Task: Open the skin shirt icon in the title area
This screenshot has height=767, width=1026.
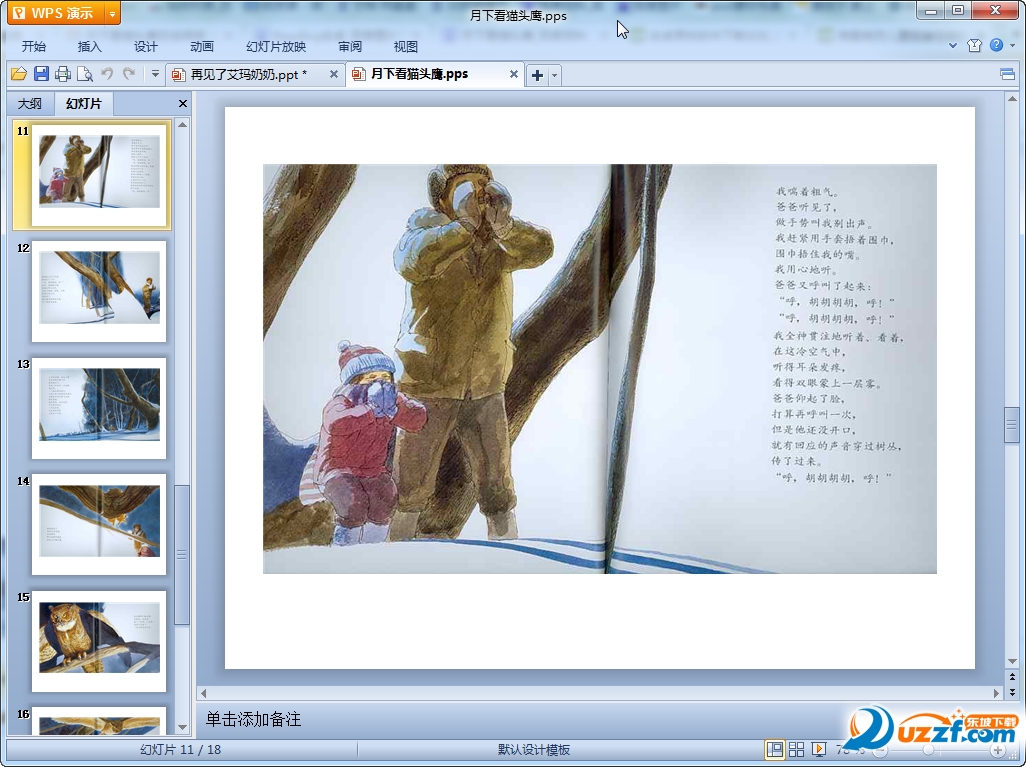Action: (974, 45)
